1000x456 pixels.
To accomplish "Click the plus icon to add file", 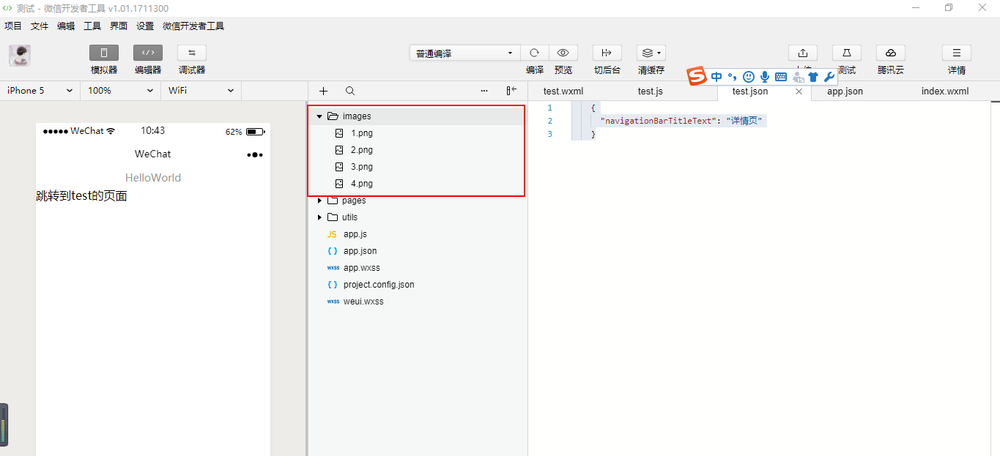I will 323,91.
